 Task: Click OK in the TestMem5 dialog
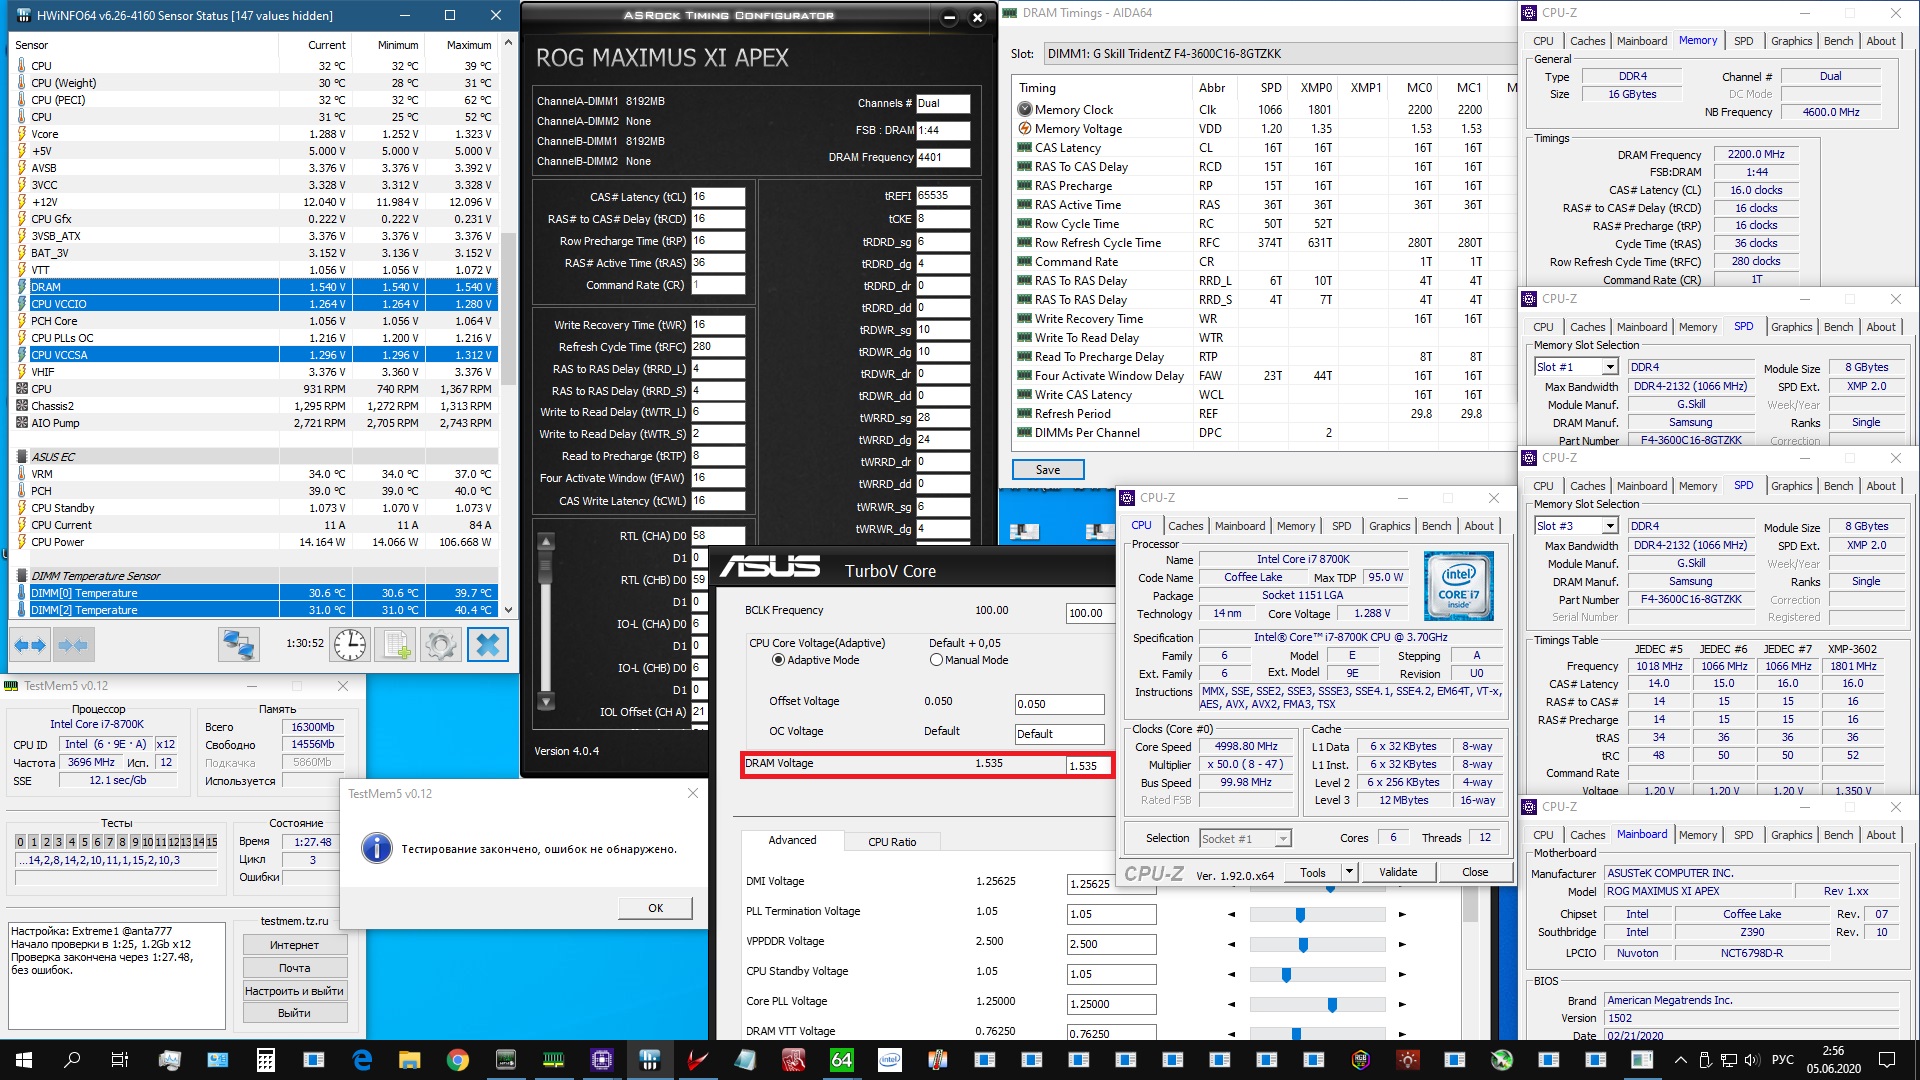click(x=655, y=908)
